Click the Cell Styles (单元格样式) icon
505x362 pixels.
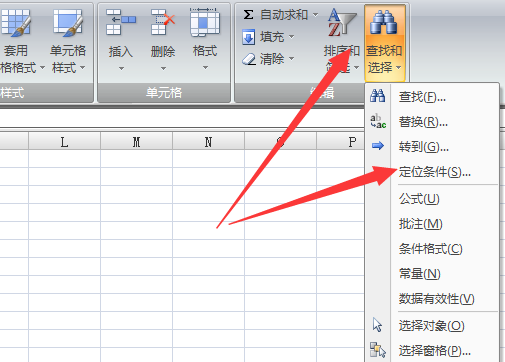[68, 23]
